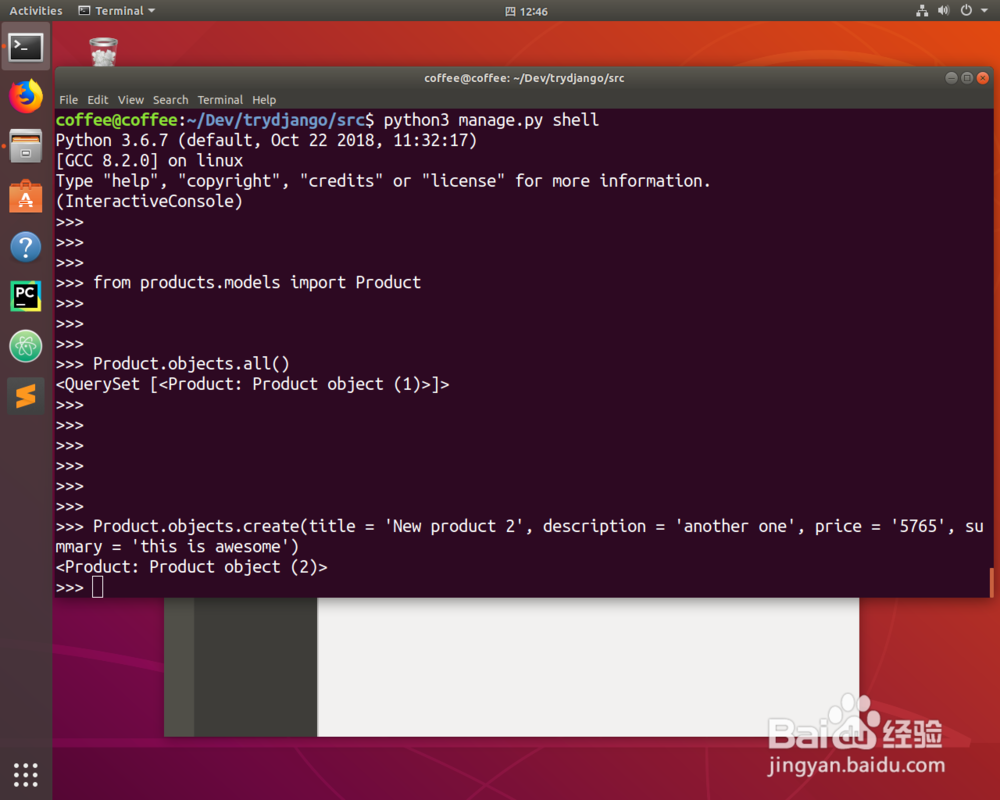Viewport: 1000px width, 800px height.
Task: Close the terminal window
Action: 983,78
